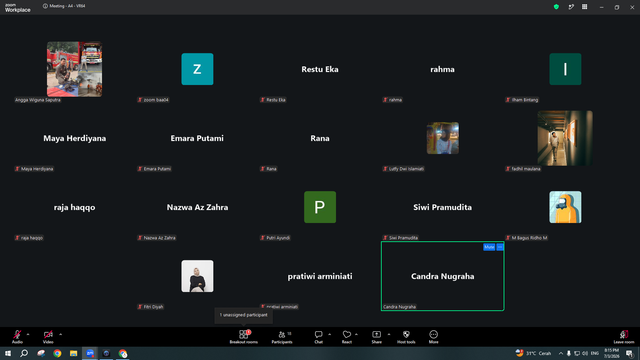640x360 pixels.
Task: Open File Explorer from the taskbar
Action: tap(73, 353)
